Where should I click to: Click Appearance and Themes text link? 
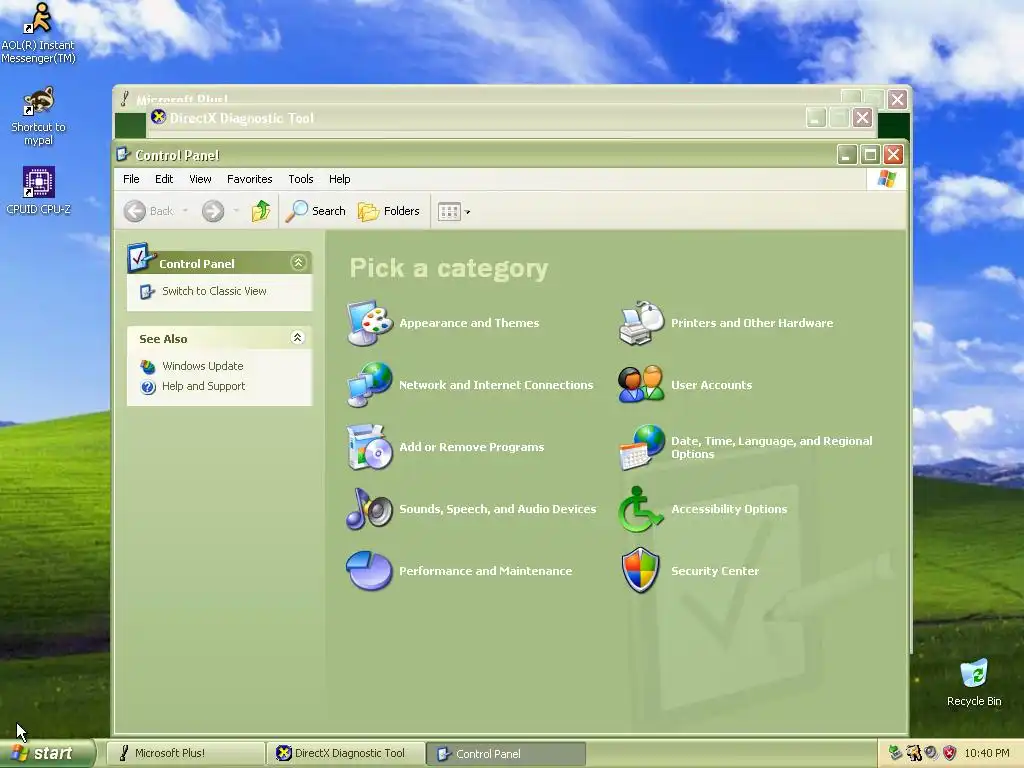(x=470, y=323)
